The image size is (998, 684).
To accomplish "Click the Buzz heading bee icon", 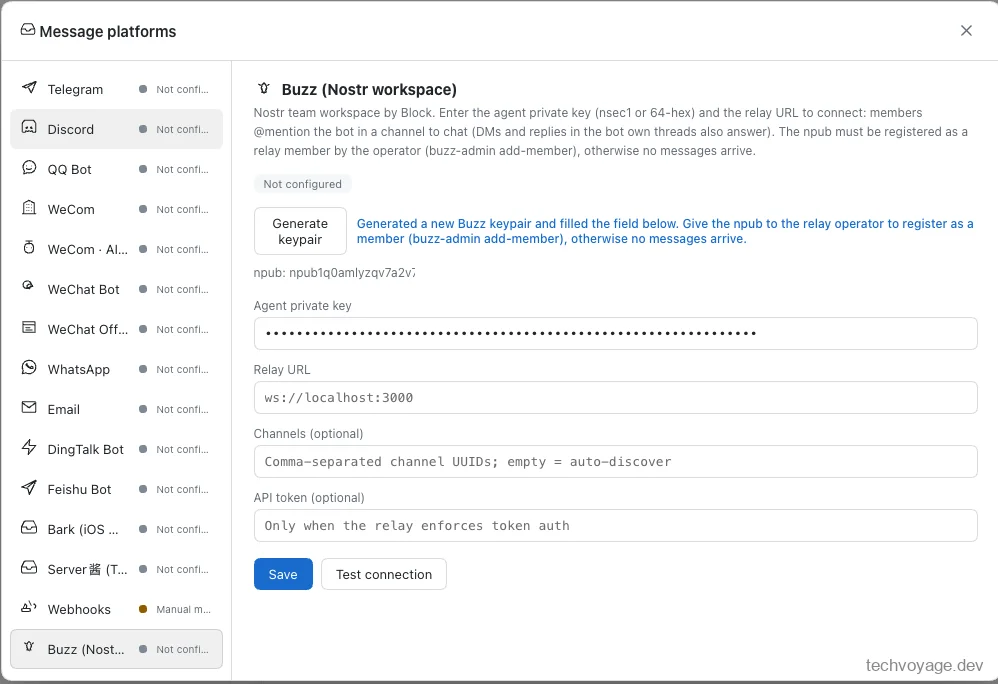I will pyautogui.click(x=264, y=88).
